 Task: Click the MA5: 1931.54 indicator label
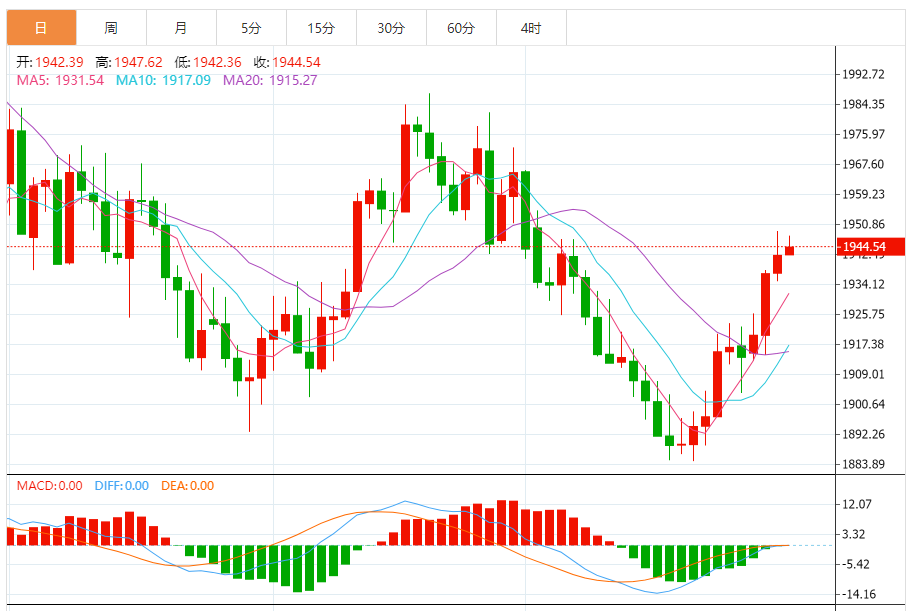click(x=60, y=80)
